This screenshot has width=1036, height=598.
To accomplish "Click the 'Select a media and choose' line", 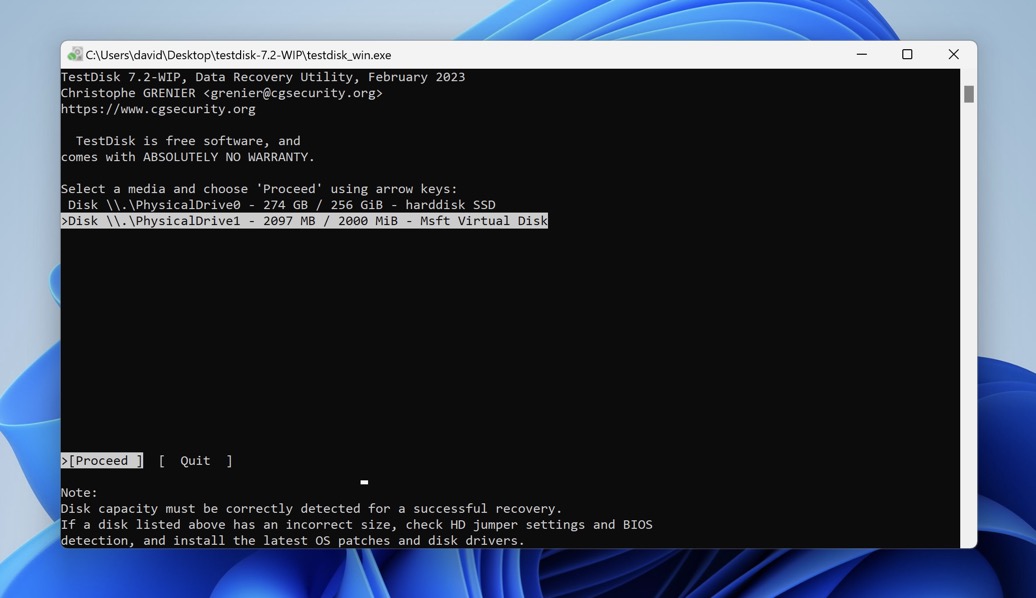I will pyautogui.click(x=259, y=189).
